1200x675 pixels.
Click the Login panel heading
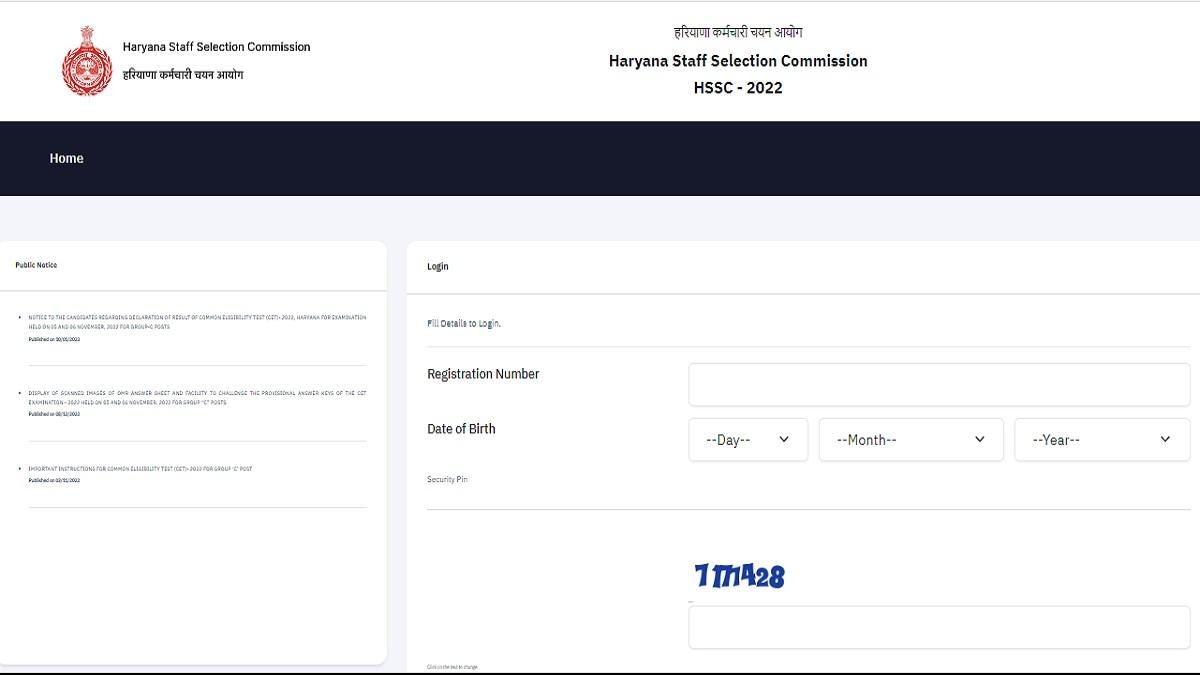(x=438, y=267)
